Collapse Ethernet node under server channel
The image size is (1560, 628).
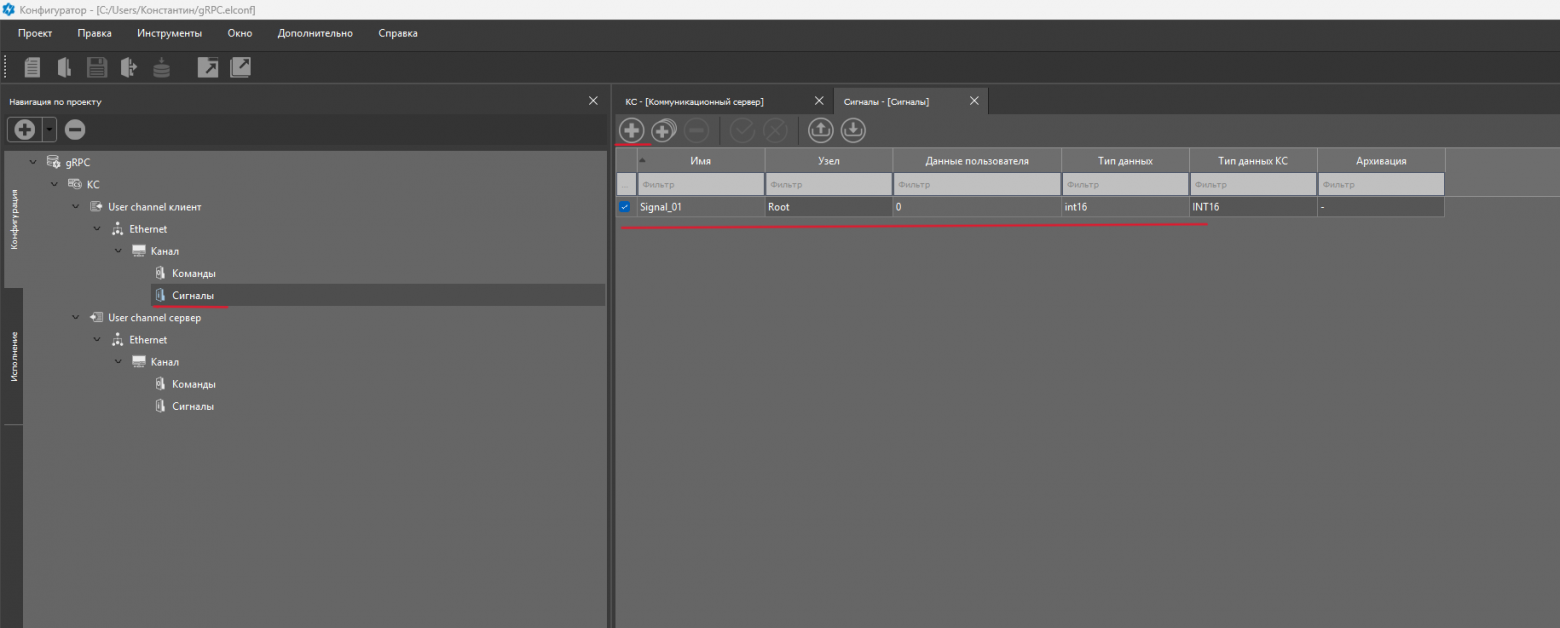point(97,340)
